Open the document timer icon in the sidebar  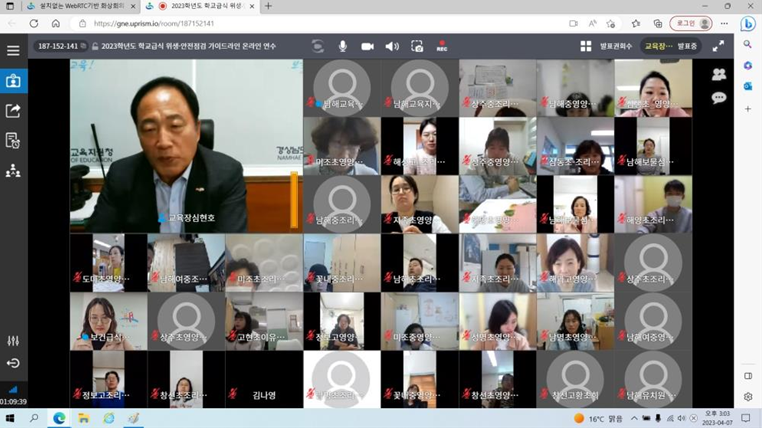tap(13, 141)
